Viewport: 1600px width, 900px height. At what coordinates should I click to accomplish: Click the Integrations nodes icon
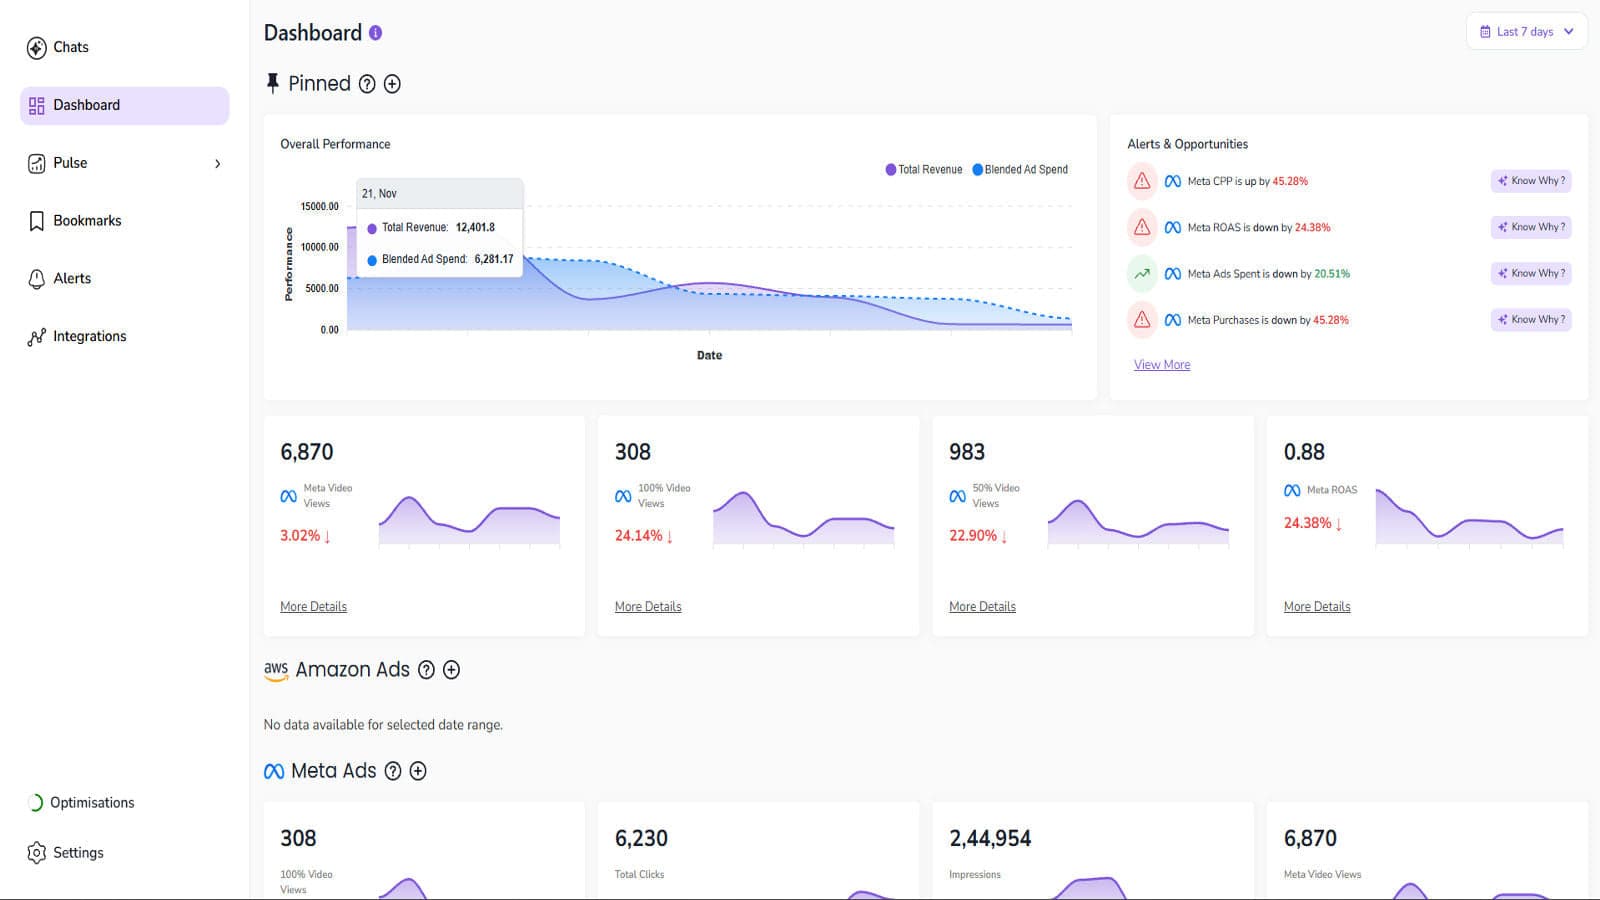[x=37, y=337]
